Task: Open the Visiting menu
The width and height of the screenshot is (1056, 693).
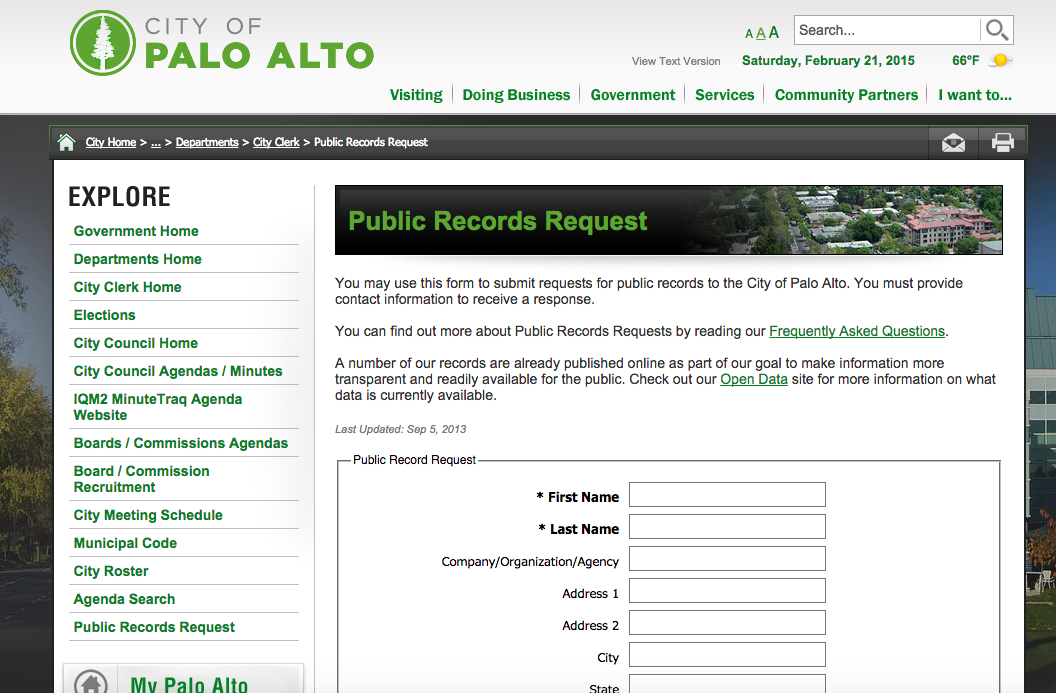Action: pyautogui.click(x=416, y=95)
